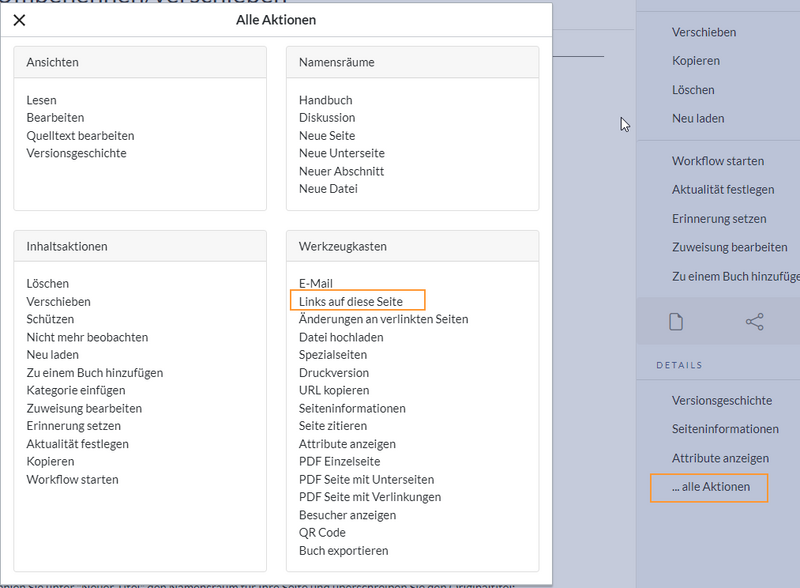Click Seite zitieren

point(333,426)
